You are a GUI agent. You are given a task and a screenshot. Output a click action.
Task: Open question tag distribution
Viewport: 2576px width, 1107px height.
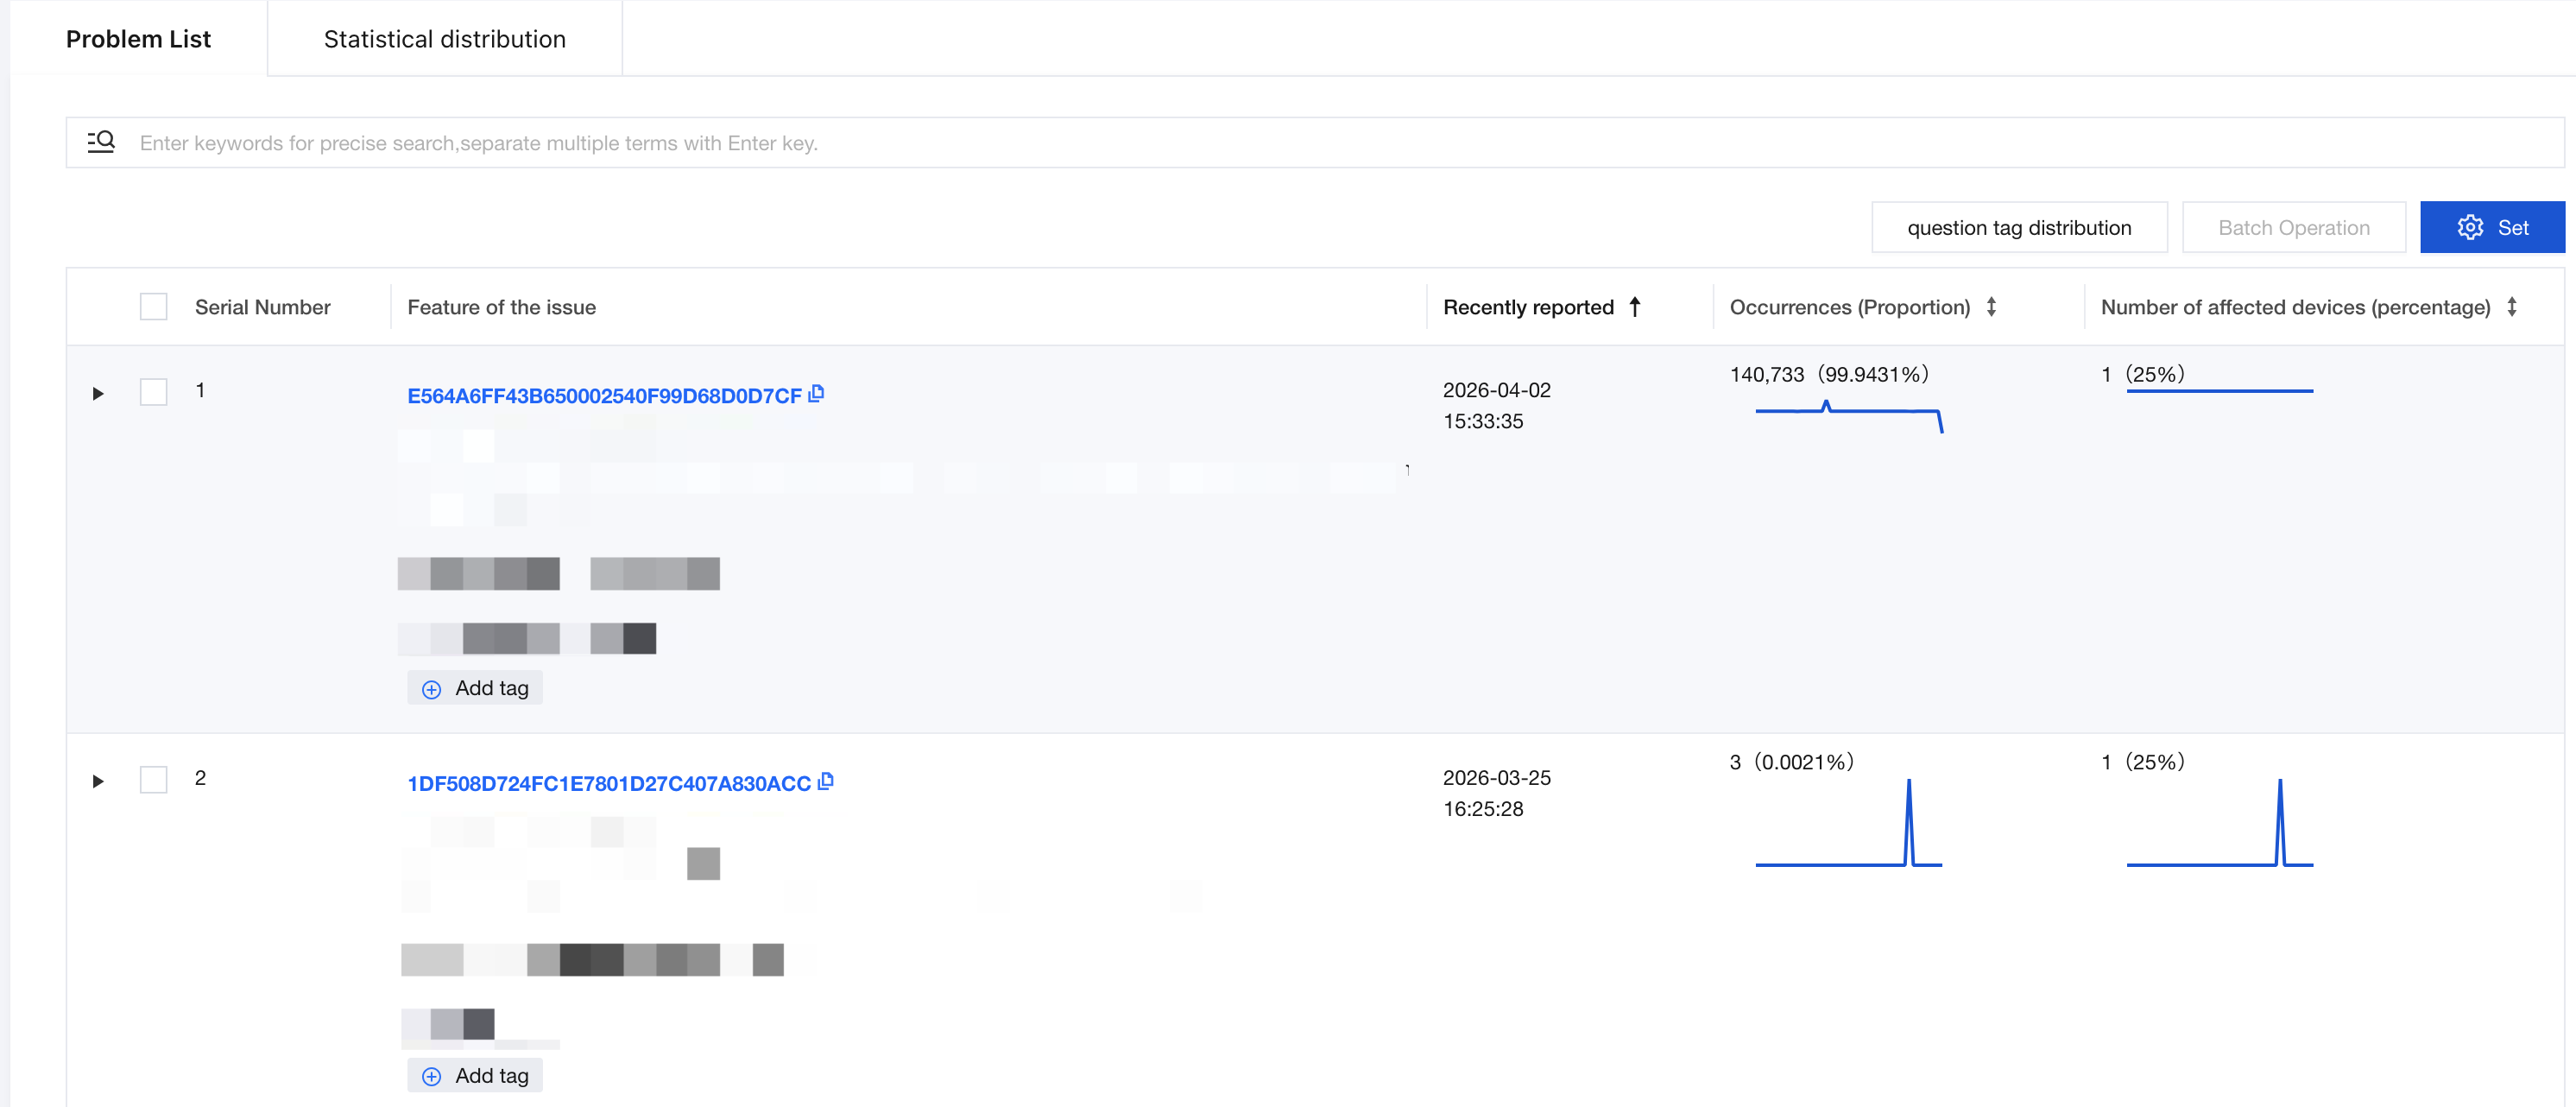tap(2019, 227)
